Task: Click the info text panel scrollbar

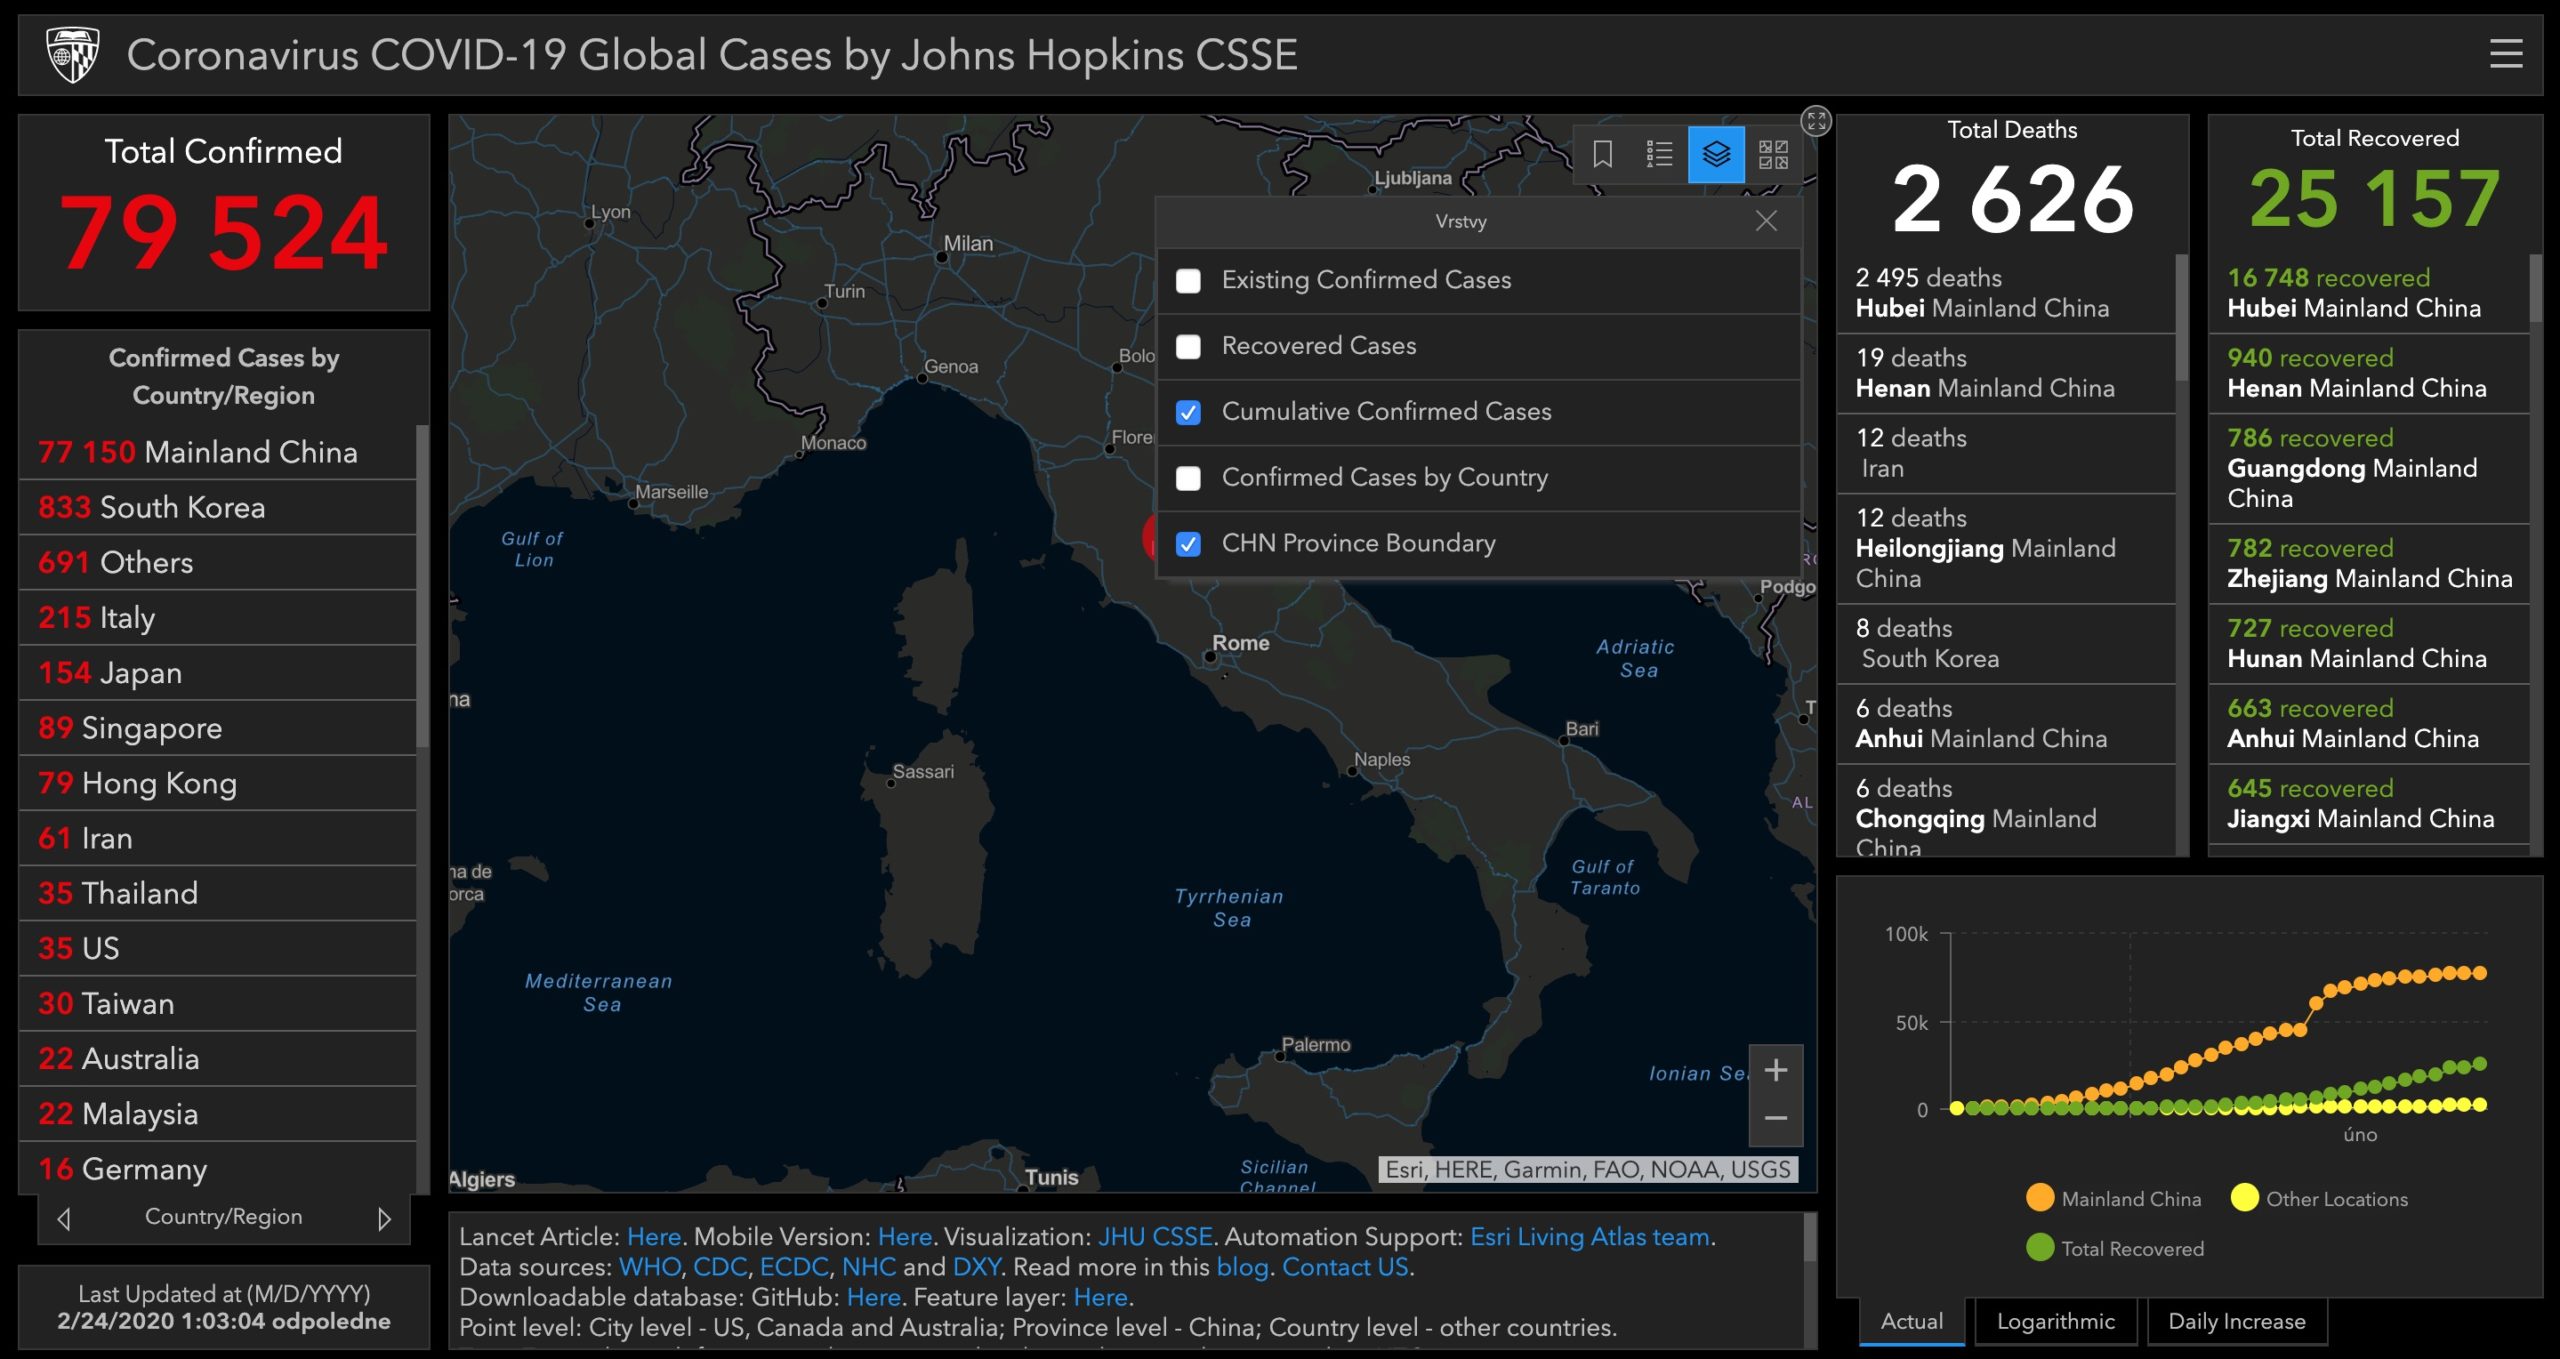Action: (1810, 1238)
